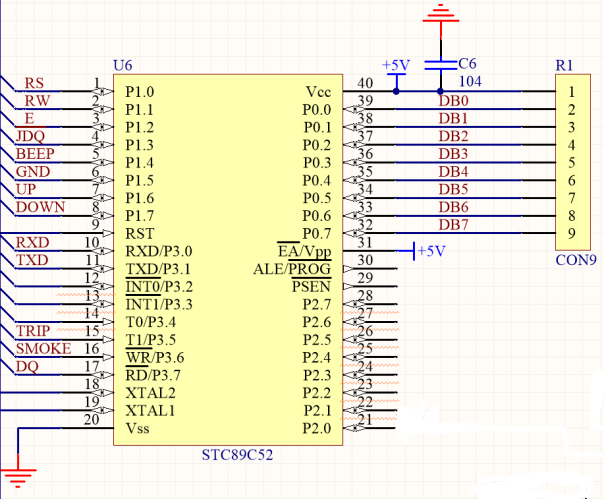Select the RXD/P3.0 pin name
The height and width of the screenshot is (499, 605).
pyautogui.click(x=159, y=252)
